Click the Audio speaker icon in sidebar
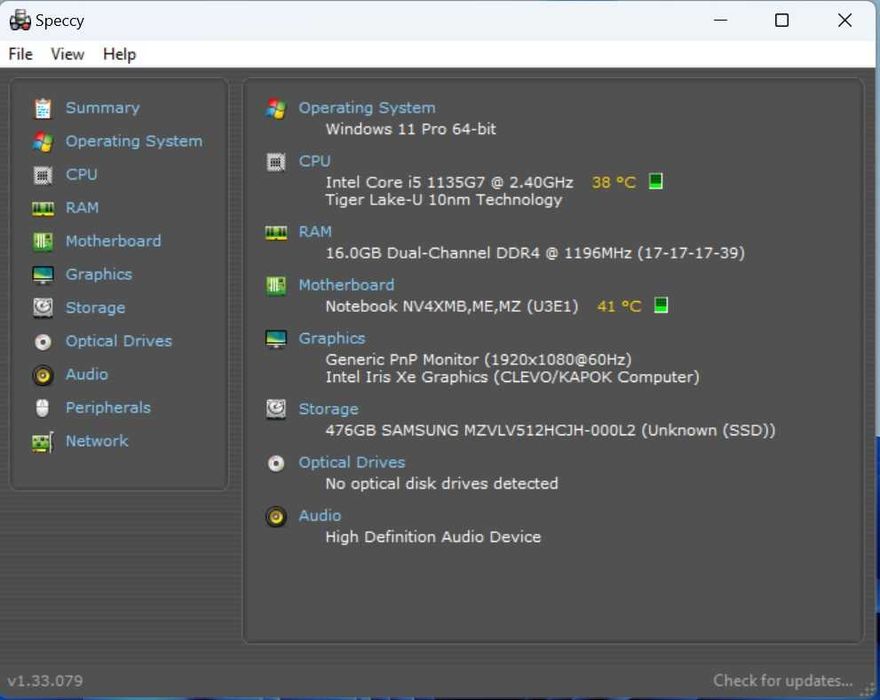The height and width of the screenshot is (700, 880). [43, 375]
